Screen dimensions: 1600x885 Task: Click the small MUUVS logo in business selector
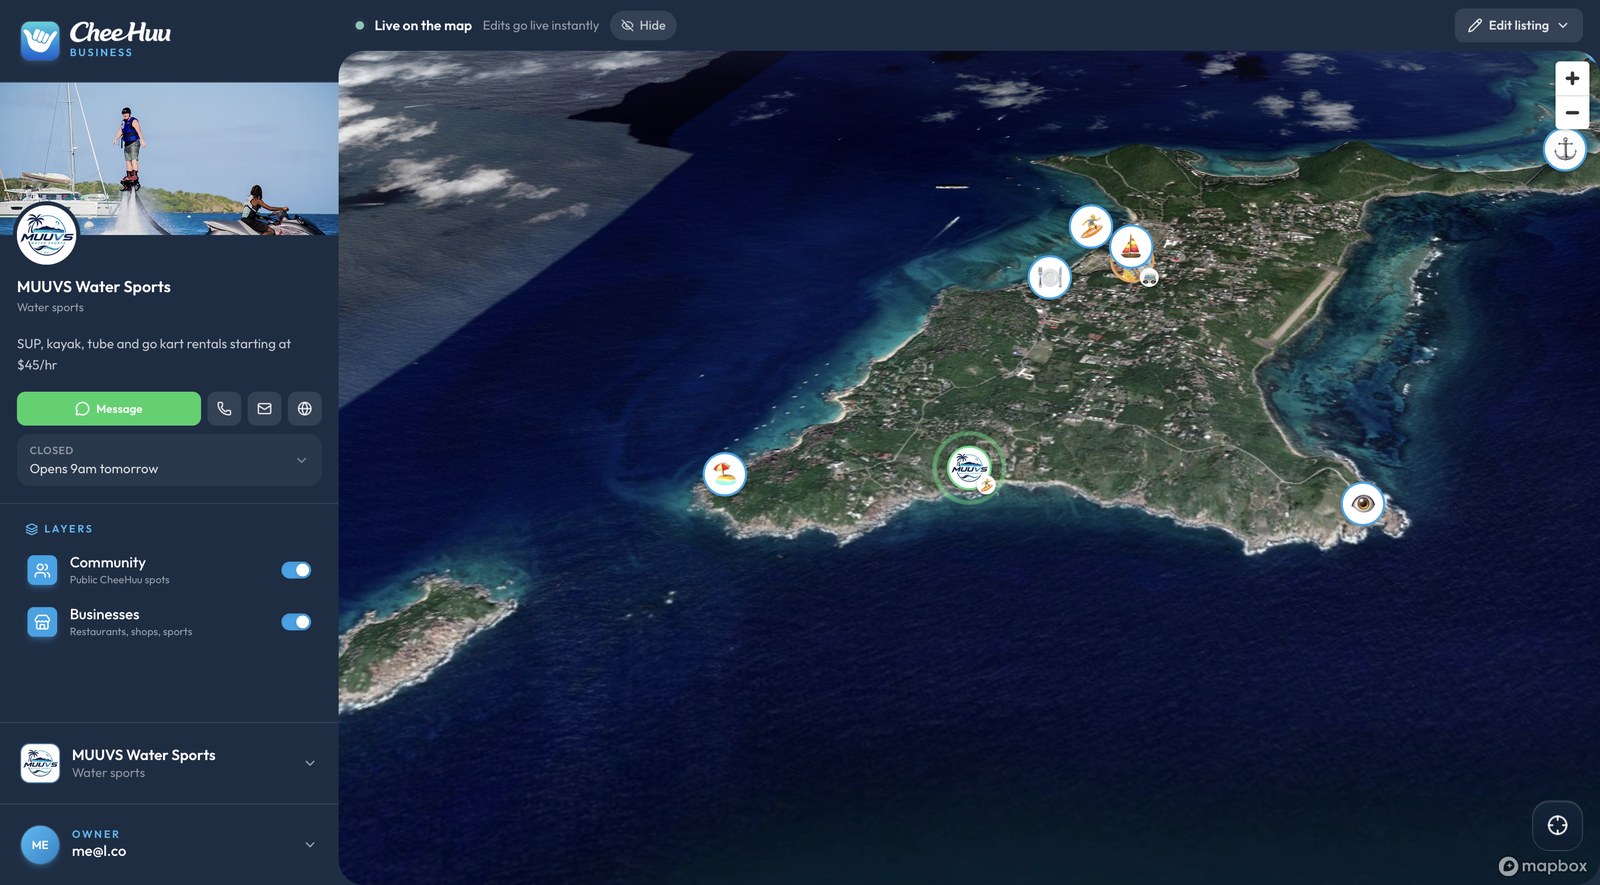click(x=40, y=763)
